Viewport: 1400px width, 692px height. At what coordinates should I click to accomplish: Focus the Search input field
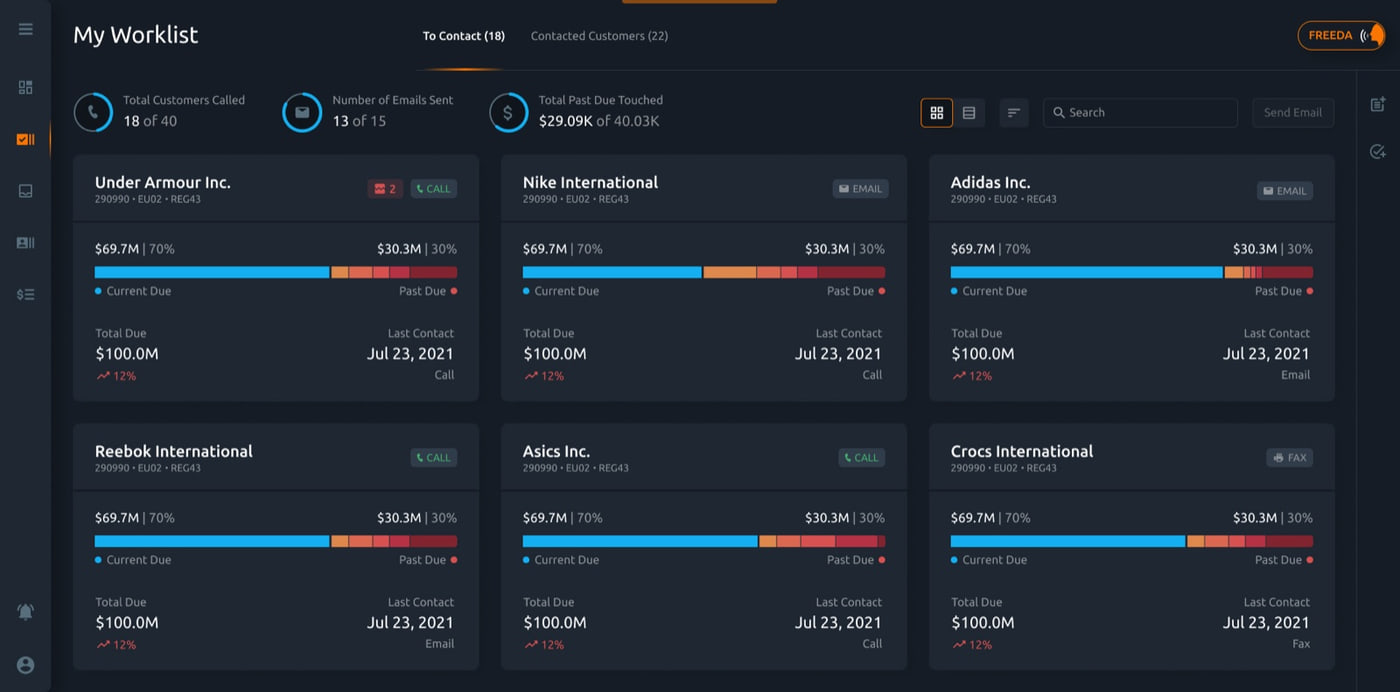(1141, 113)
